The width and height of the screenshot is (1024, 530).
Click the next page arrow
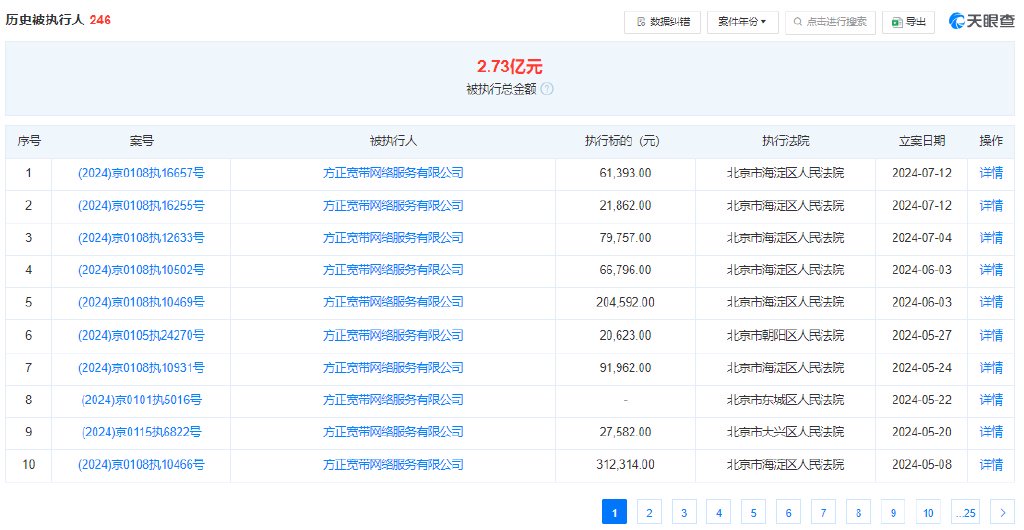click(1002, 512)
